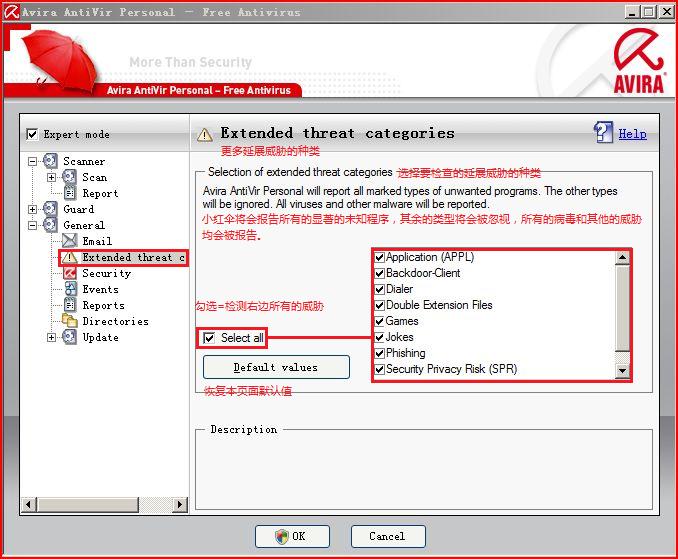Open Directories settings in tree
This screenshot has height=559, width=678.
pyautogui.click(x=115, y=321)
